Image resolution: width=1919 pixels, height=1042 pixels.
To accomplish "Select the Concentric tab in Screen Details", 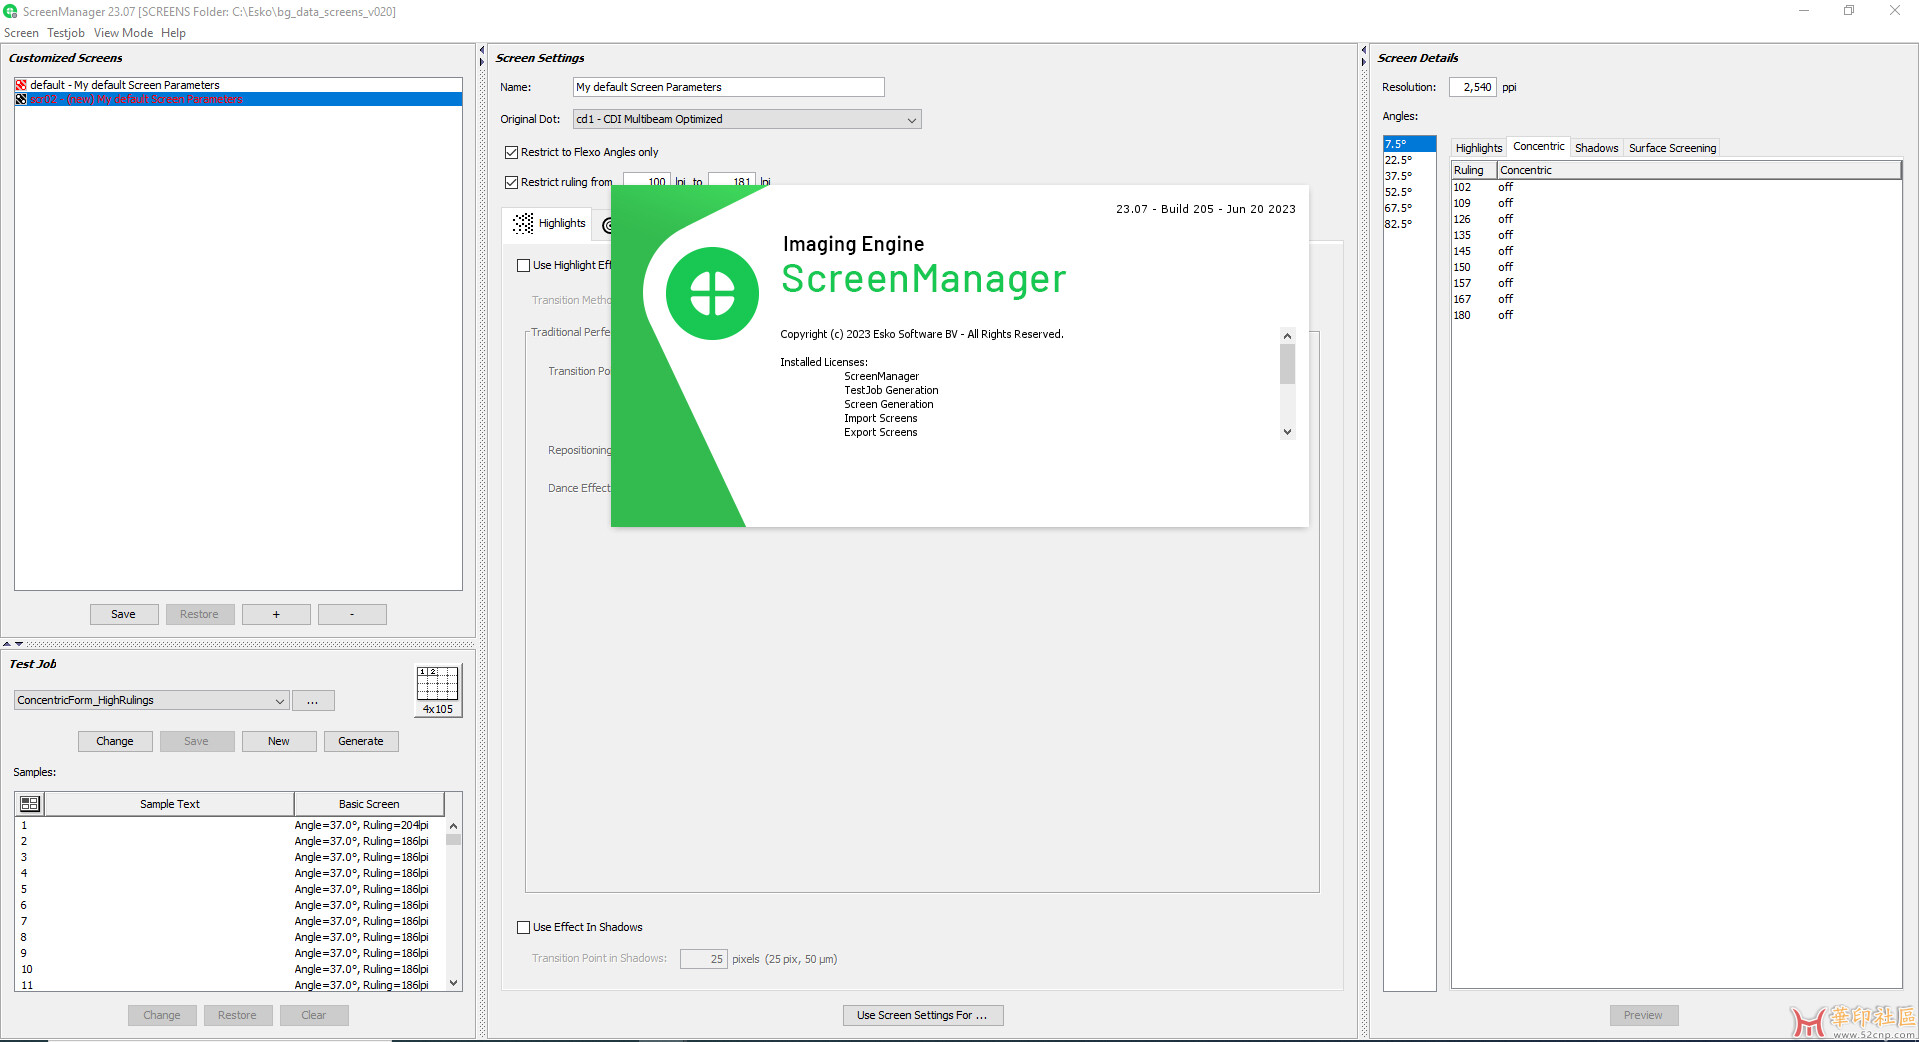I will 1538,146.
